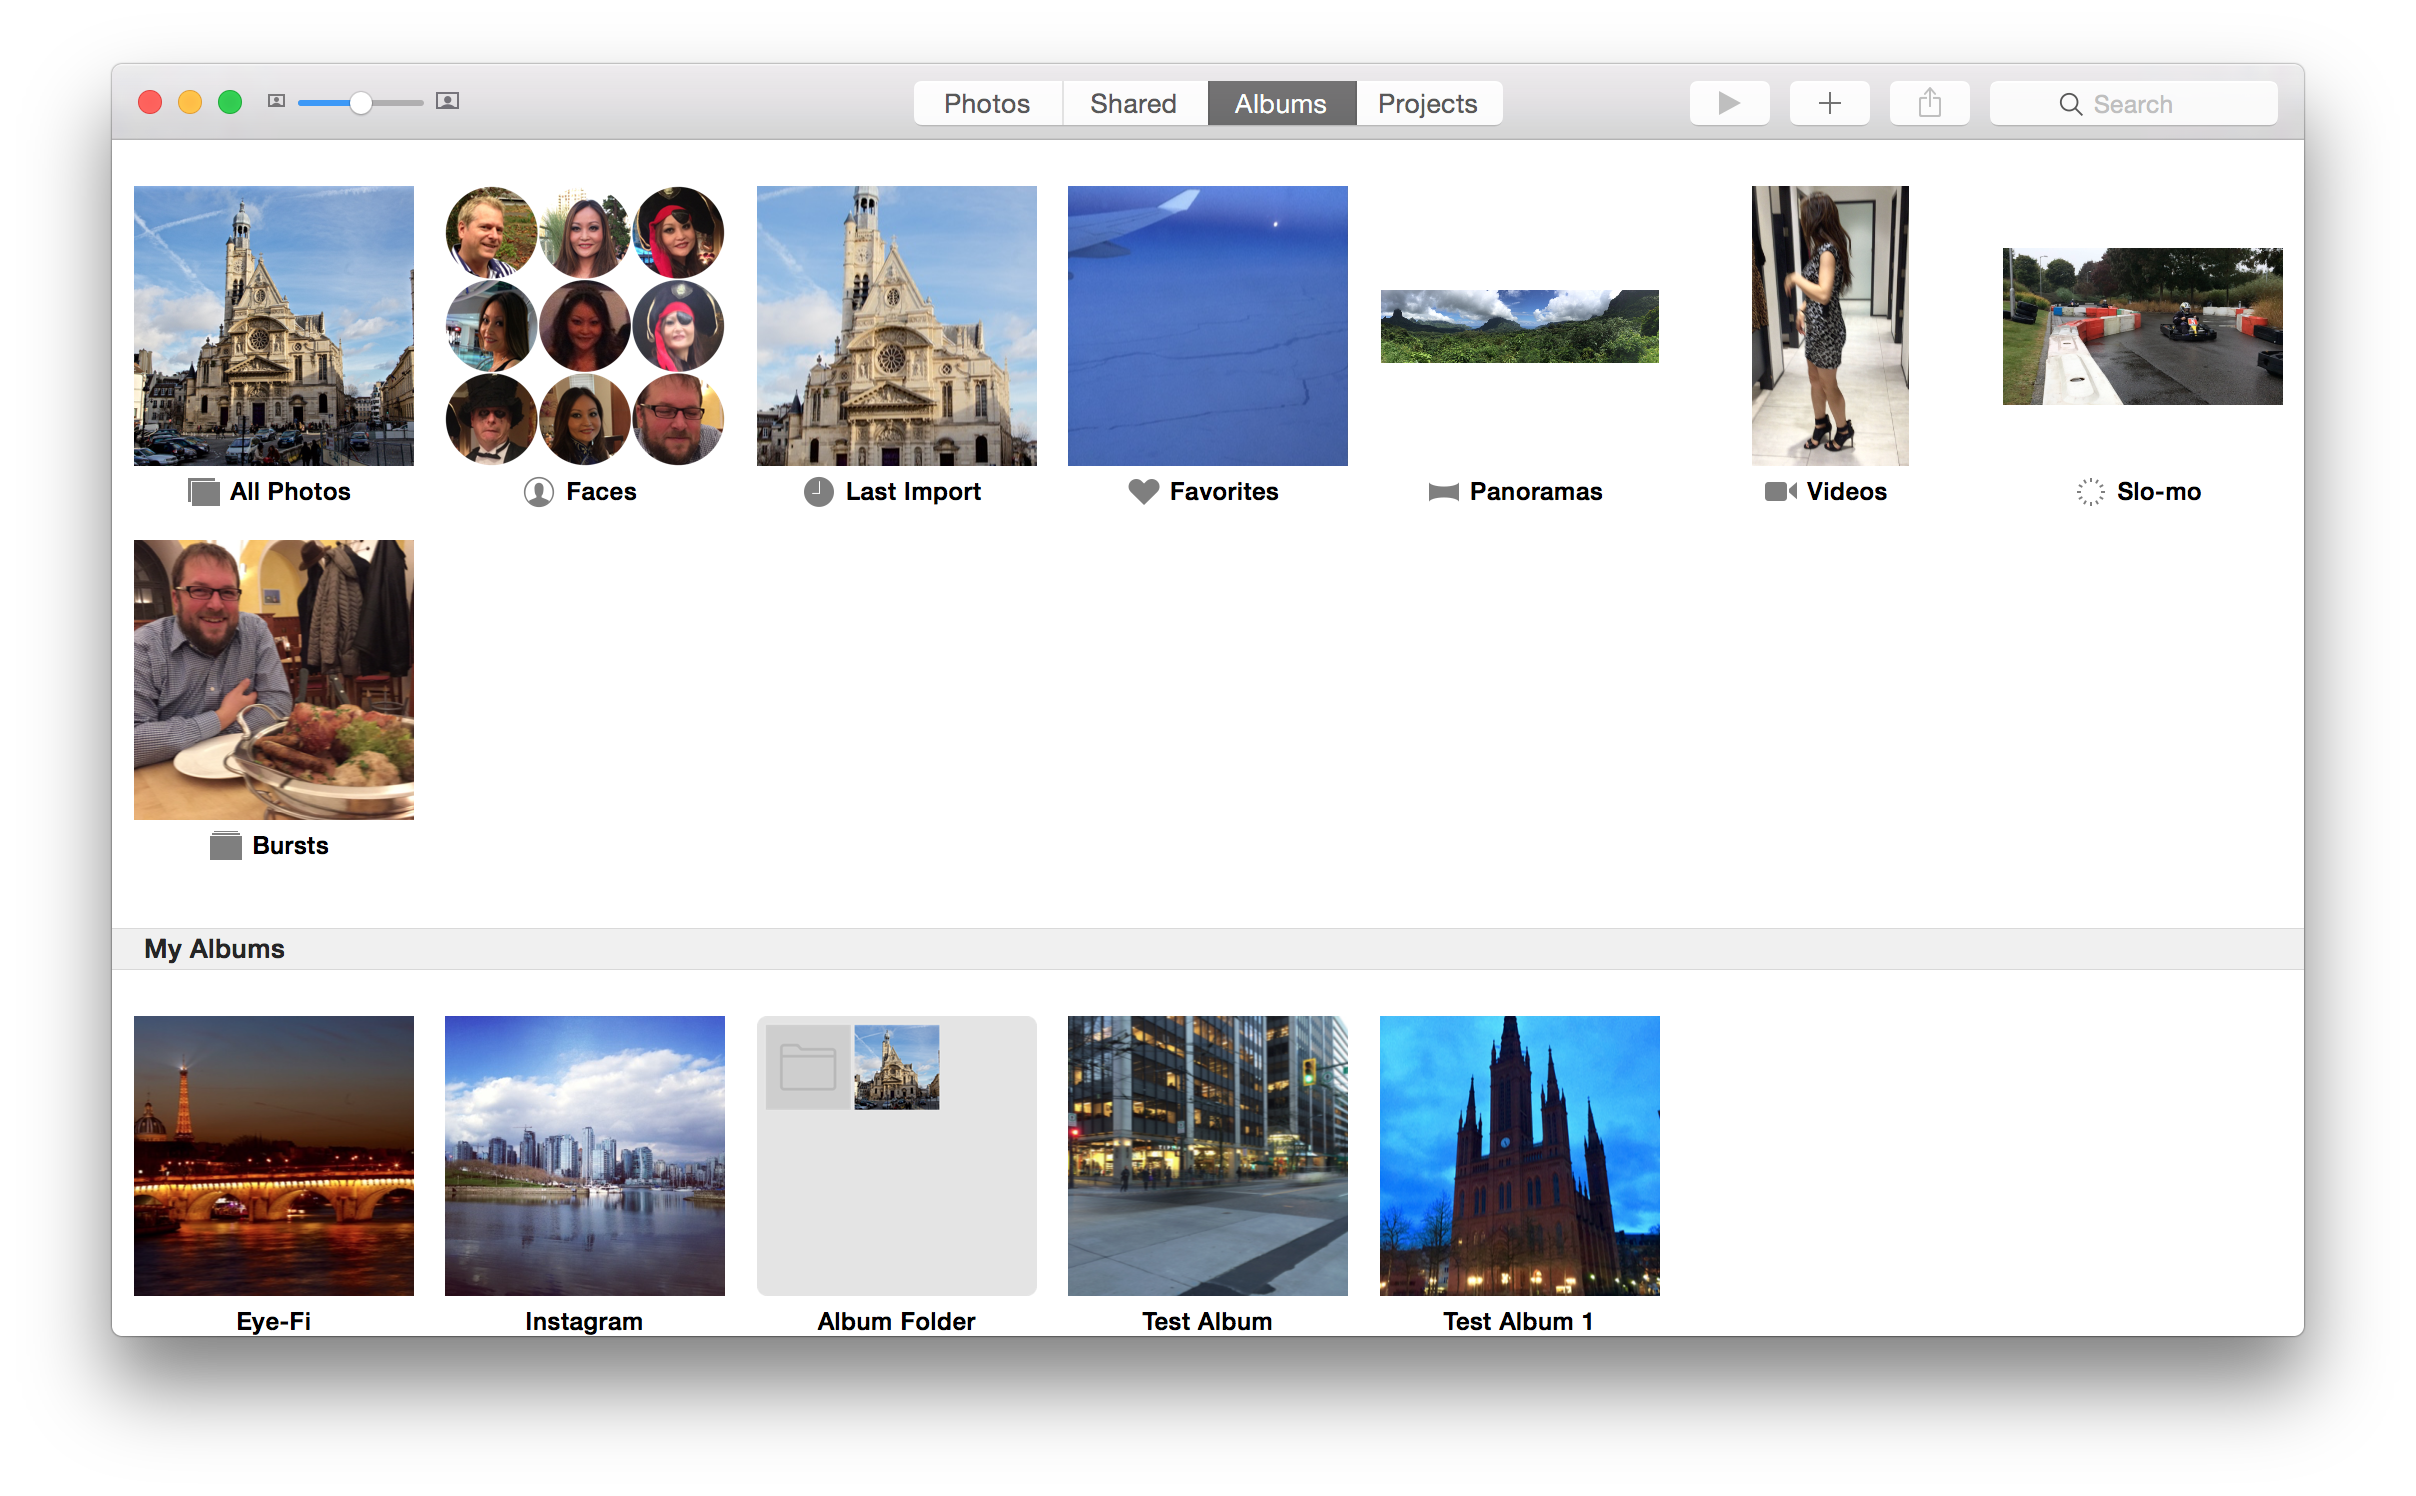The width and height of the screenshot is (2416, 1496).
Task: Click the search magnifier icon
Action: [2070, 104]
